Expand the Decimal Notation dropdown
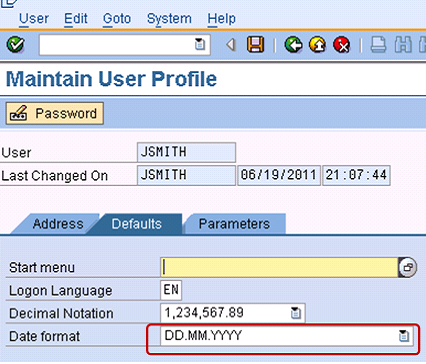Screen dimensions: 426x364 (296, 313)
